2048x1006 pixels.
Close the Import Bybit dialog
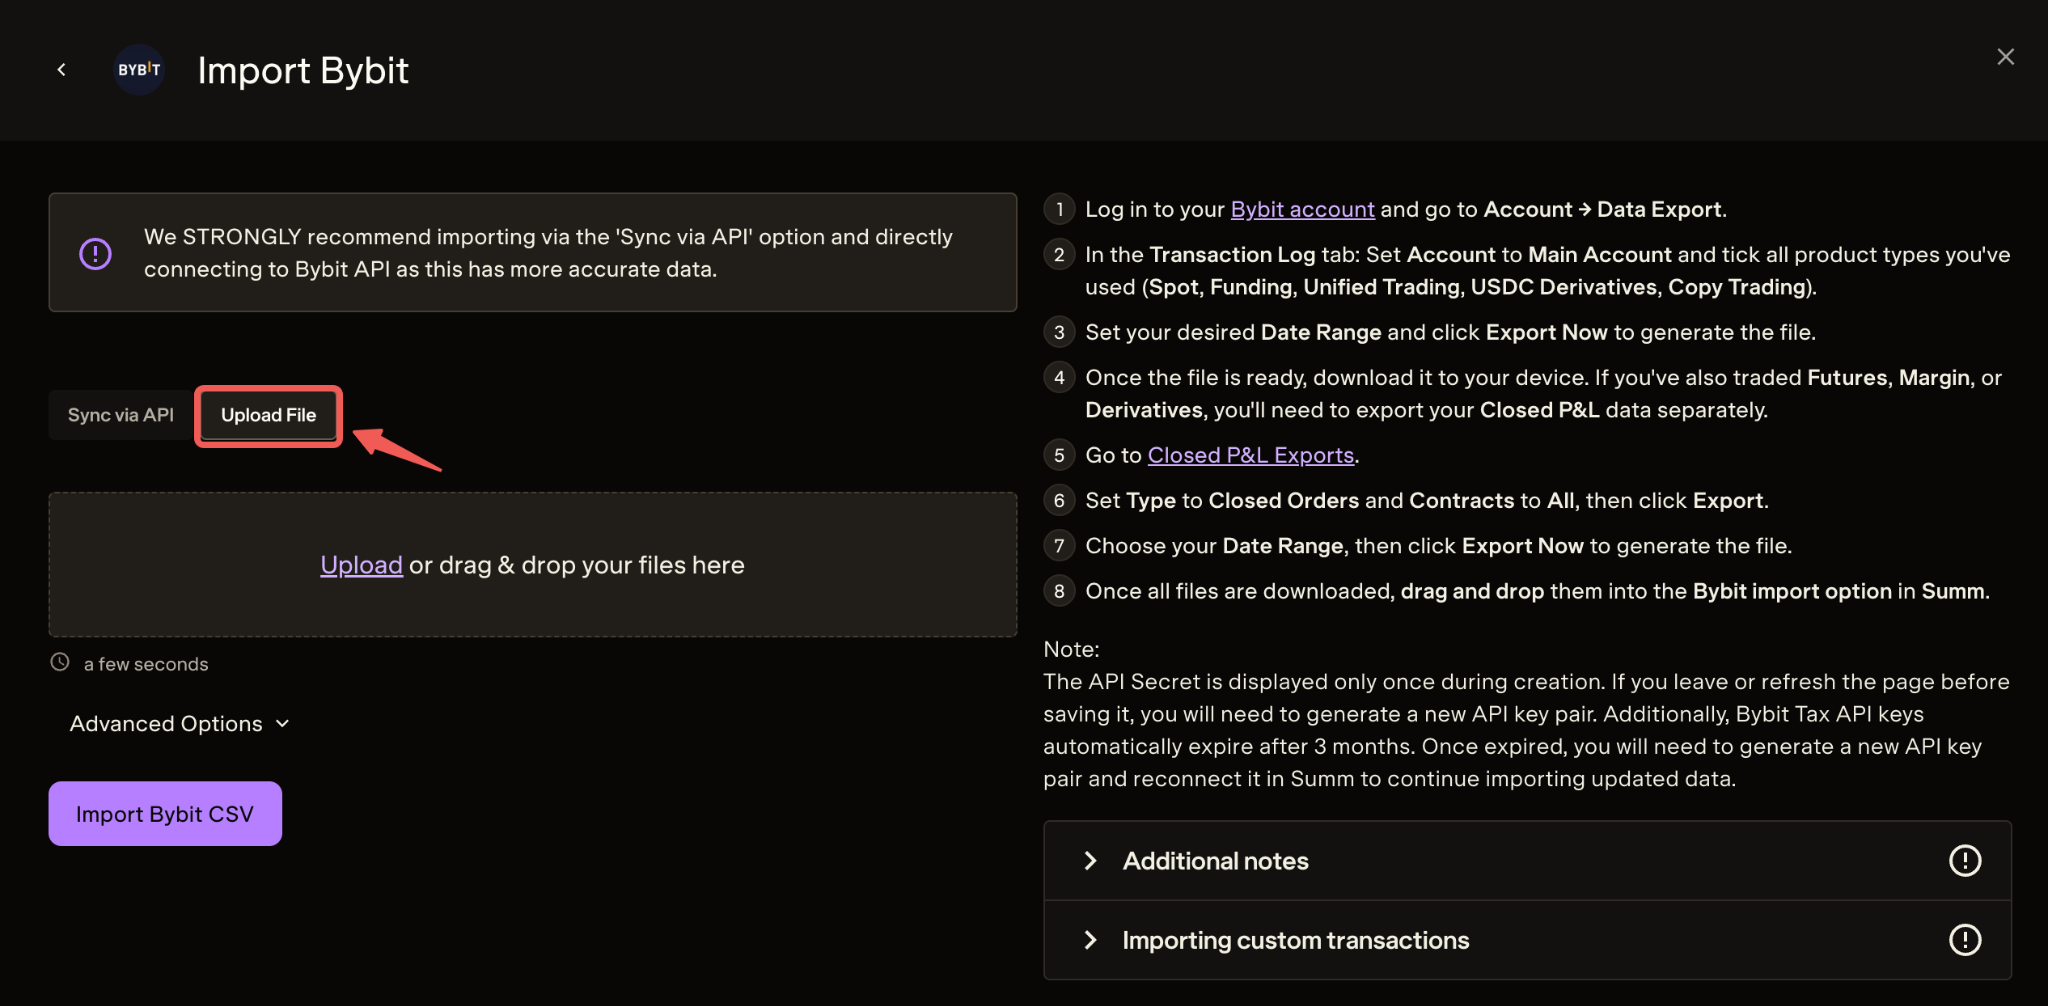click(x=2005, y=57)
